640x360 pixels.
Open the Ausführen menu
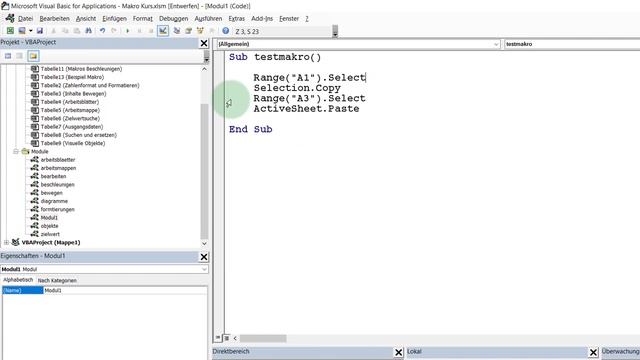pos(208,19)
